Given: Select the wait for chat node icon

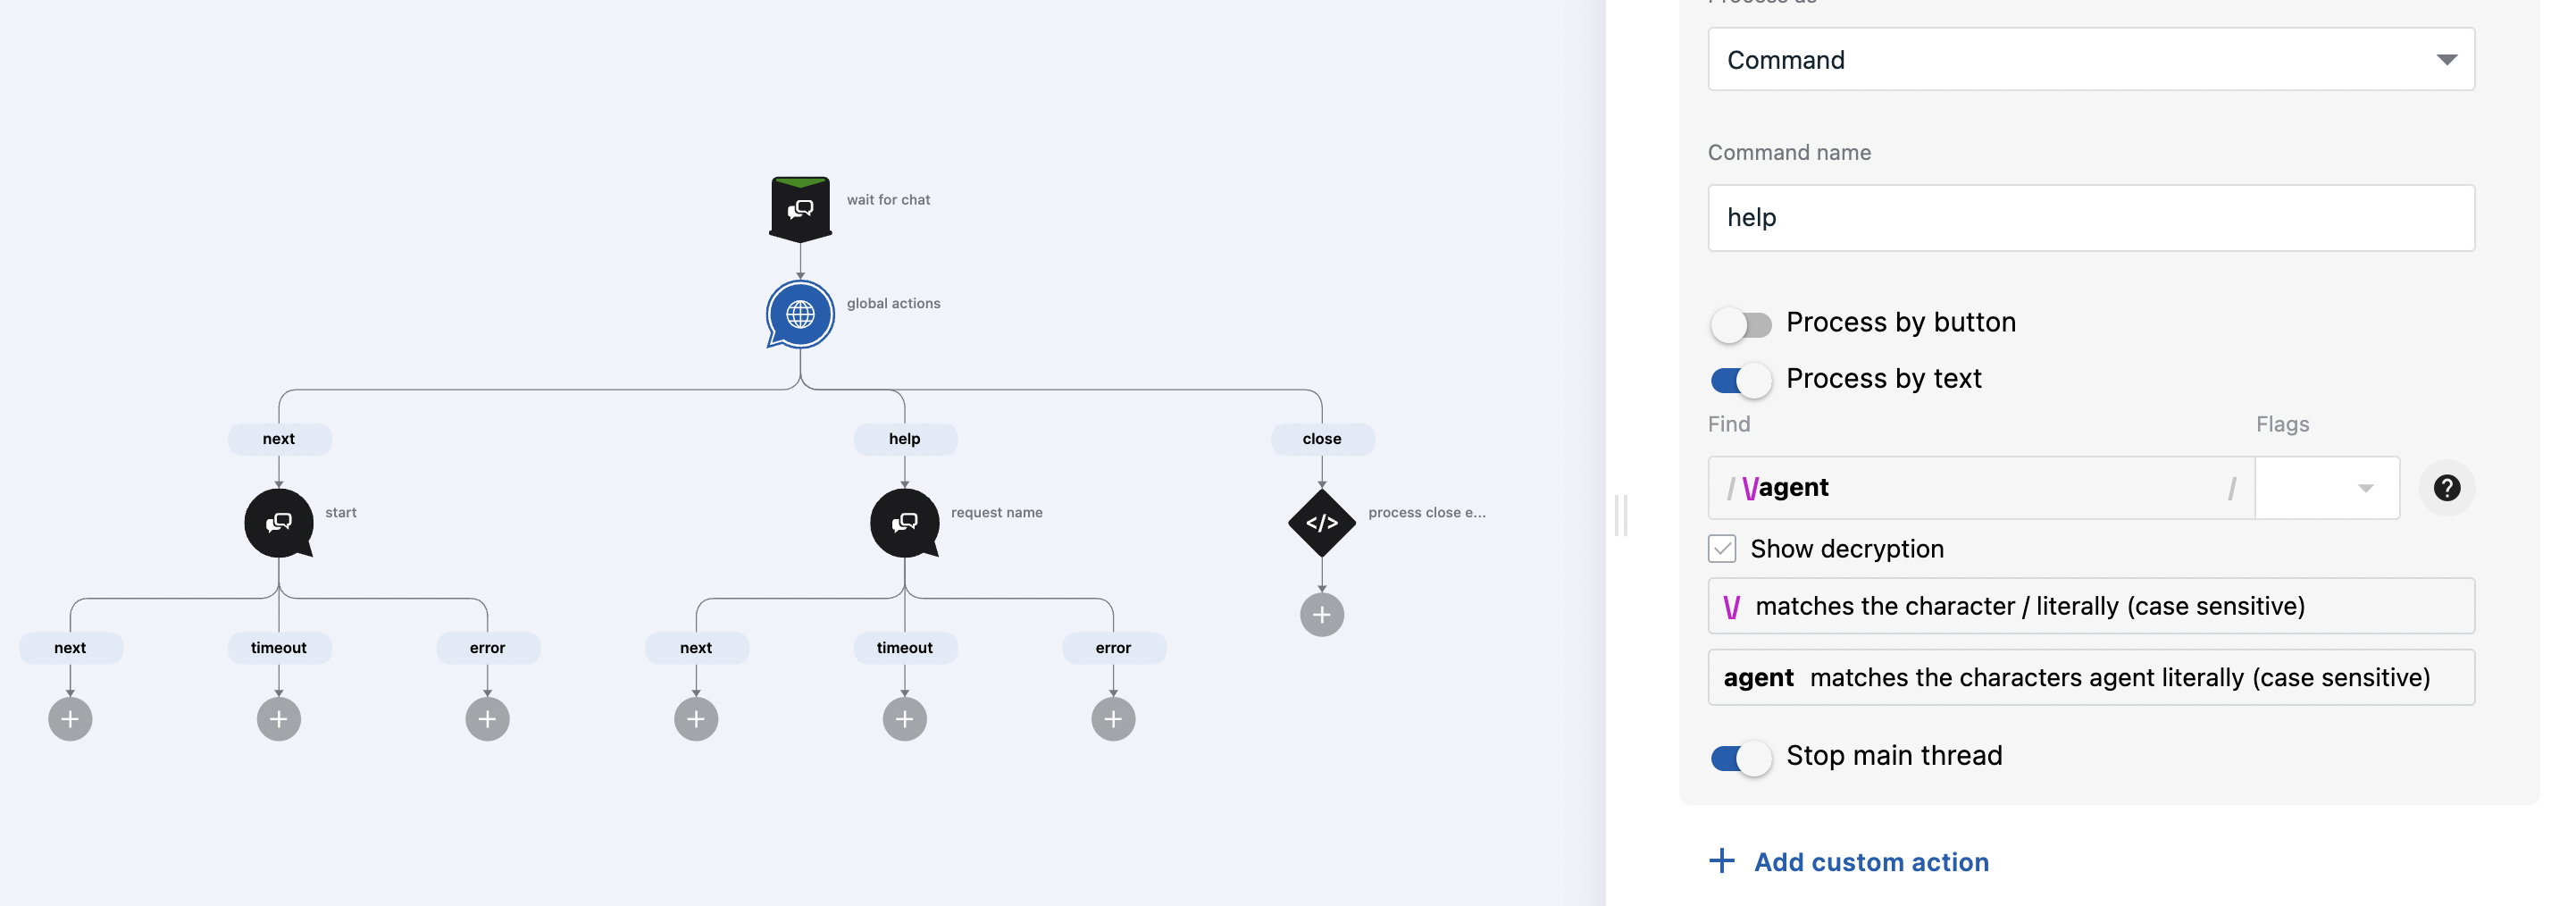Looking at the screenshot, I should tap(800, 209).
